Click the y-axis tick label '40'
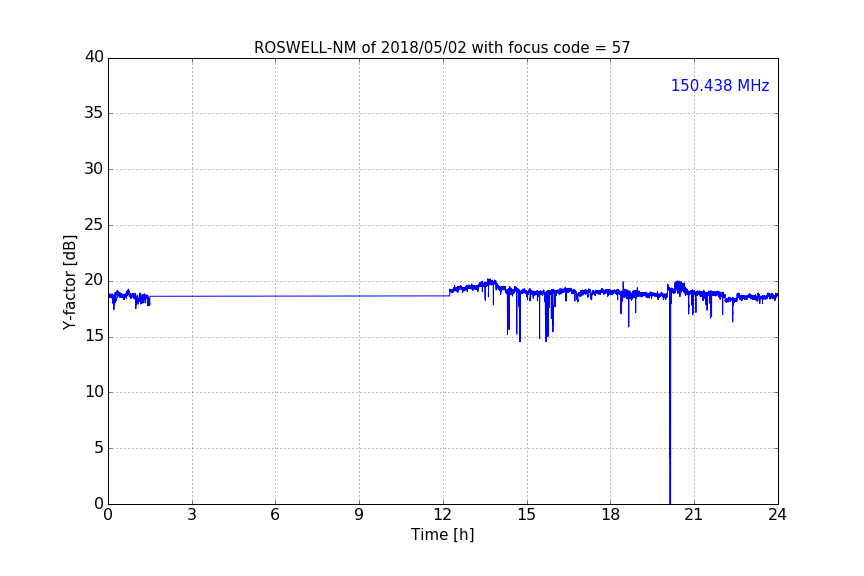The height and width of the screenshot is (576, 864). [94, 57]
